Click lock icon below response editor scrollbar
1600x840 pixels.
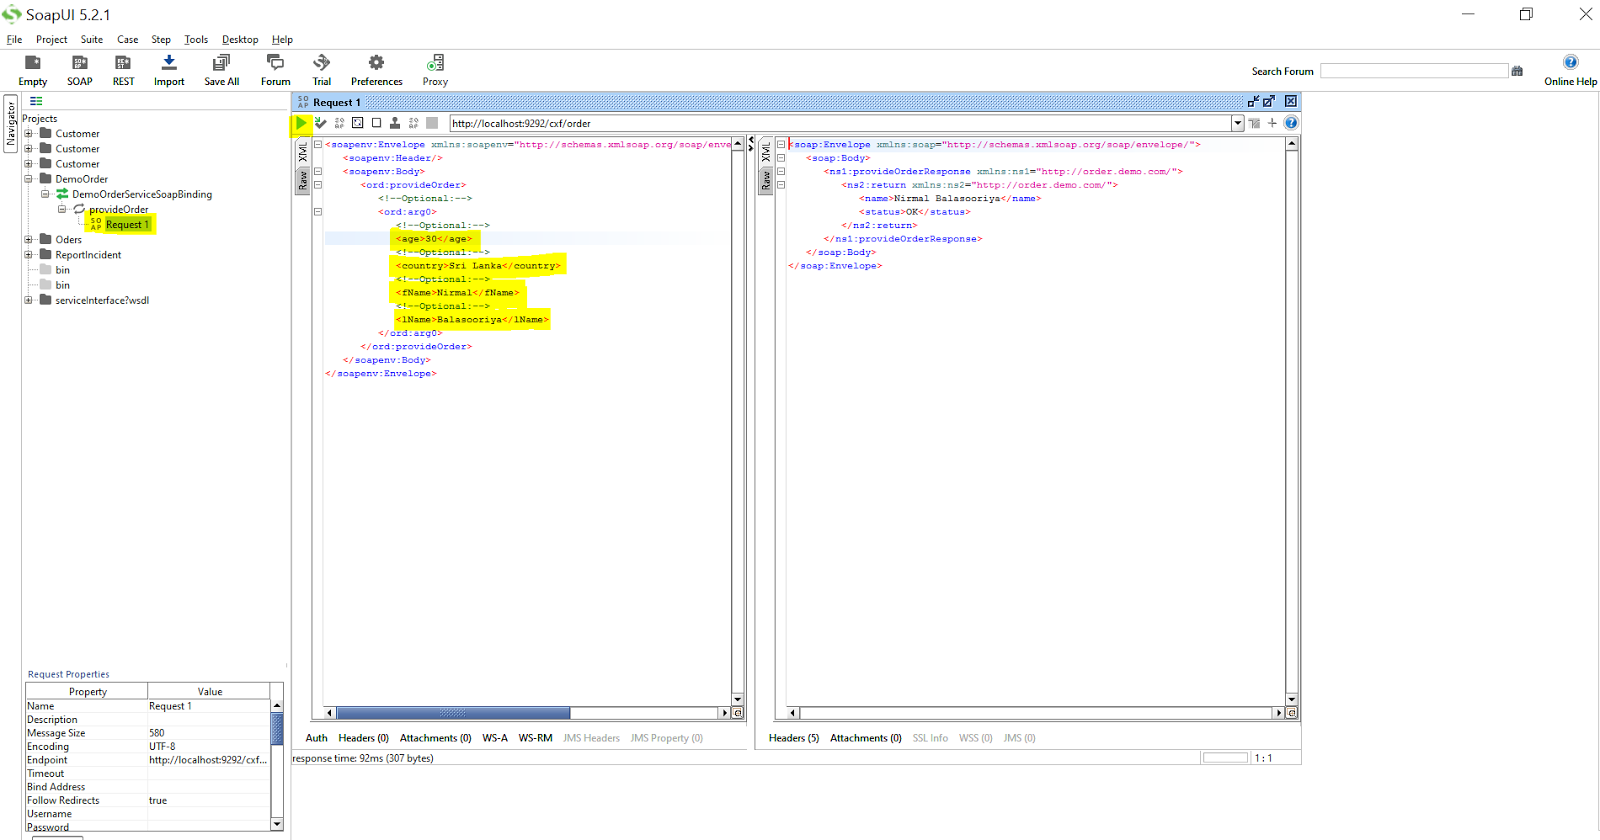click(1292, 713)
